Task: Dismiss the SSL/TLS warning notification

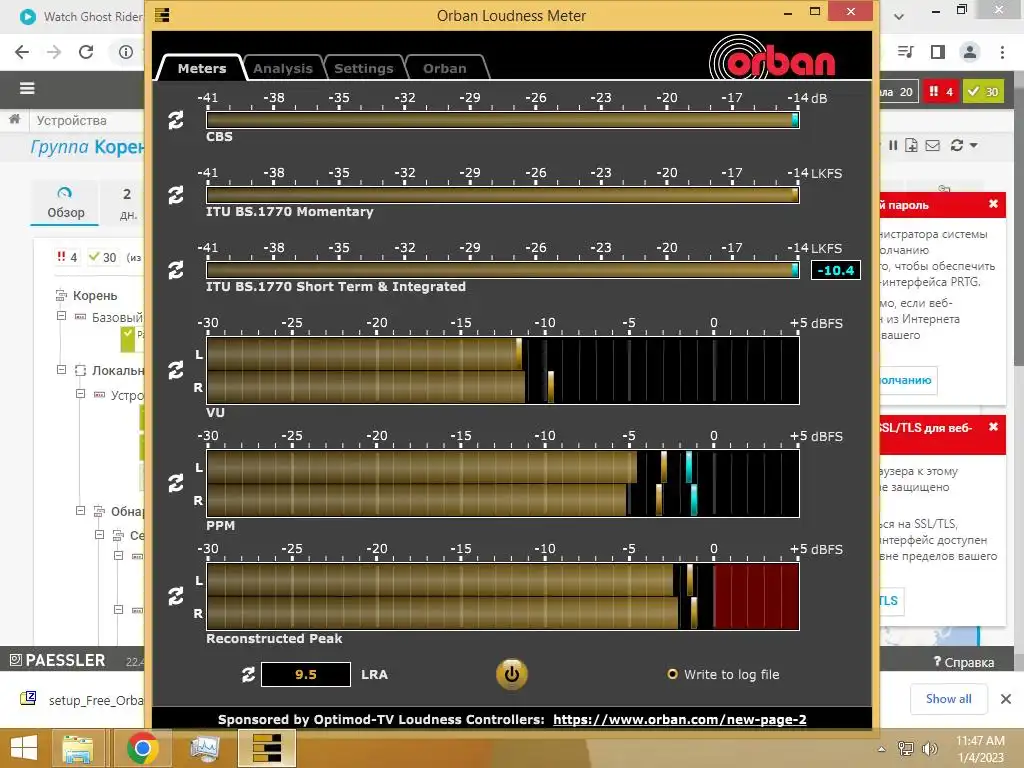Action: tap(993, 426)
